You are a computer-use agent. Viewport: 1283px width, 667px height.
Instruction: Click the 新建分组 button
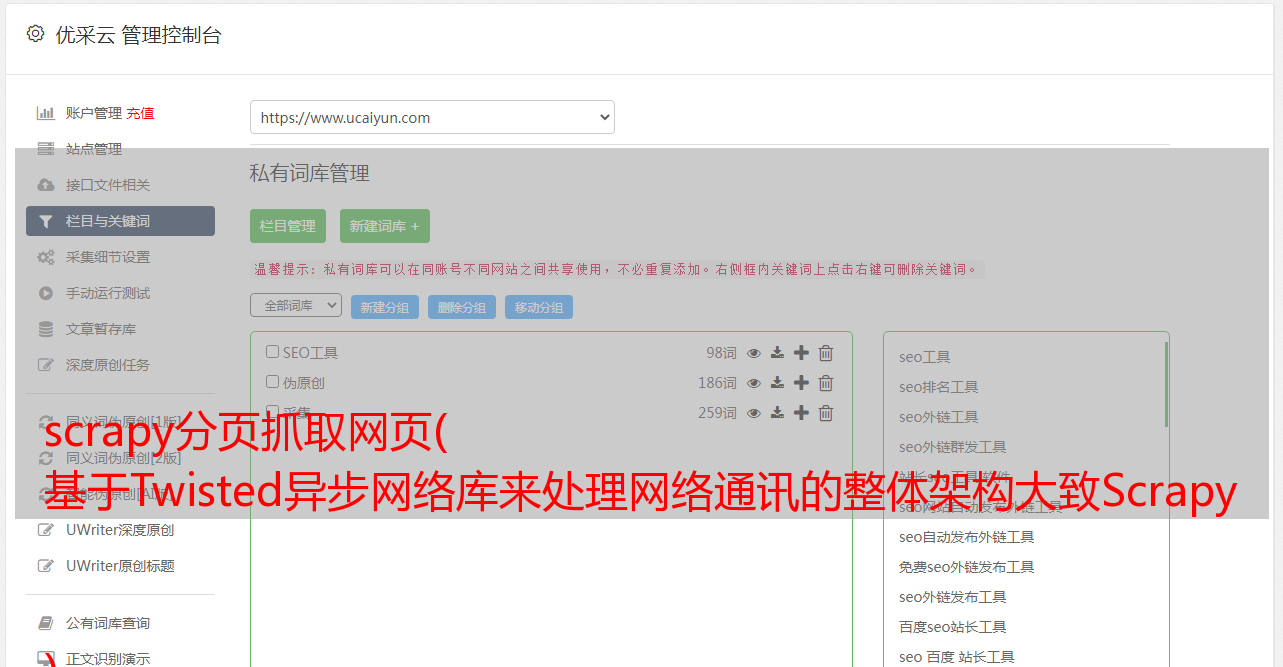[385, 308]
